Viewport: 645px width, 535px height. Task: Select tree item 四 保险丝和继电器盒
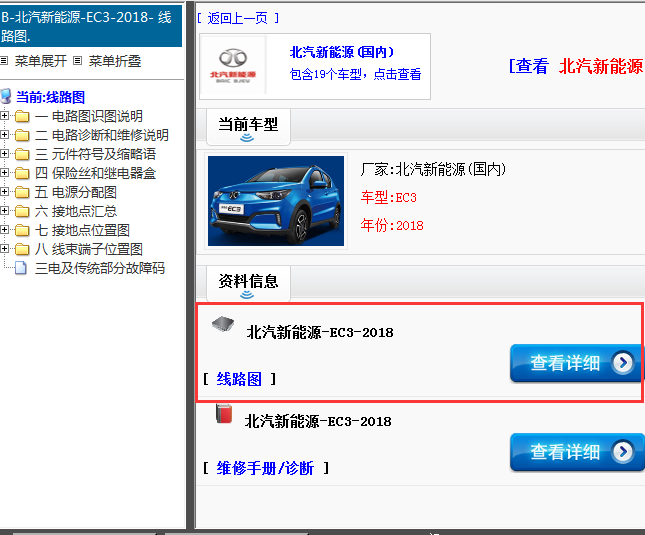click(95, 173)
